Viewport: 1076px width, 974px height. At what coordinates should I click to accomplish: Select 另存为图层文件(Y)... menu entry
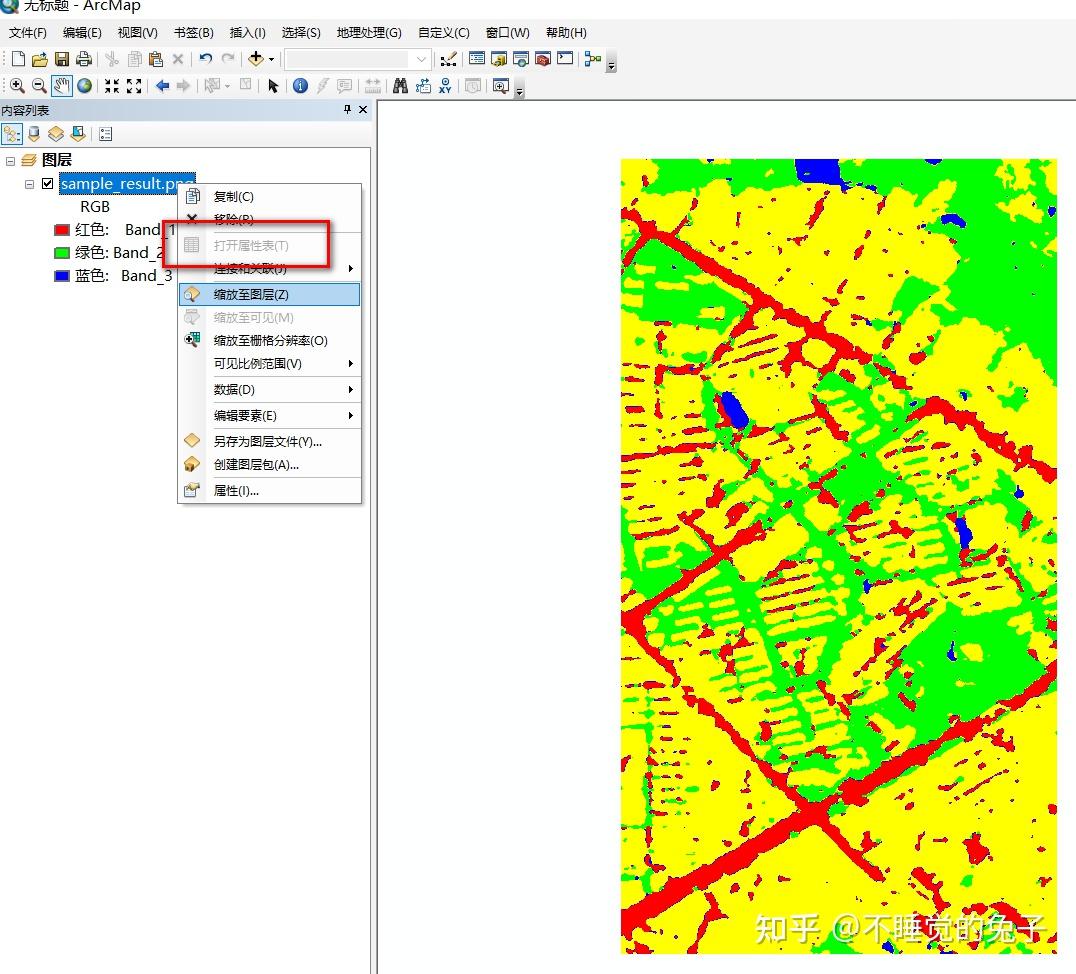pos(267,441)
